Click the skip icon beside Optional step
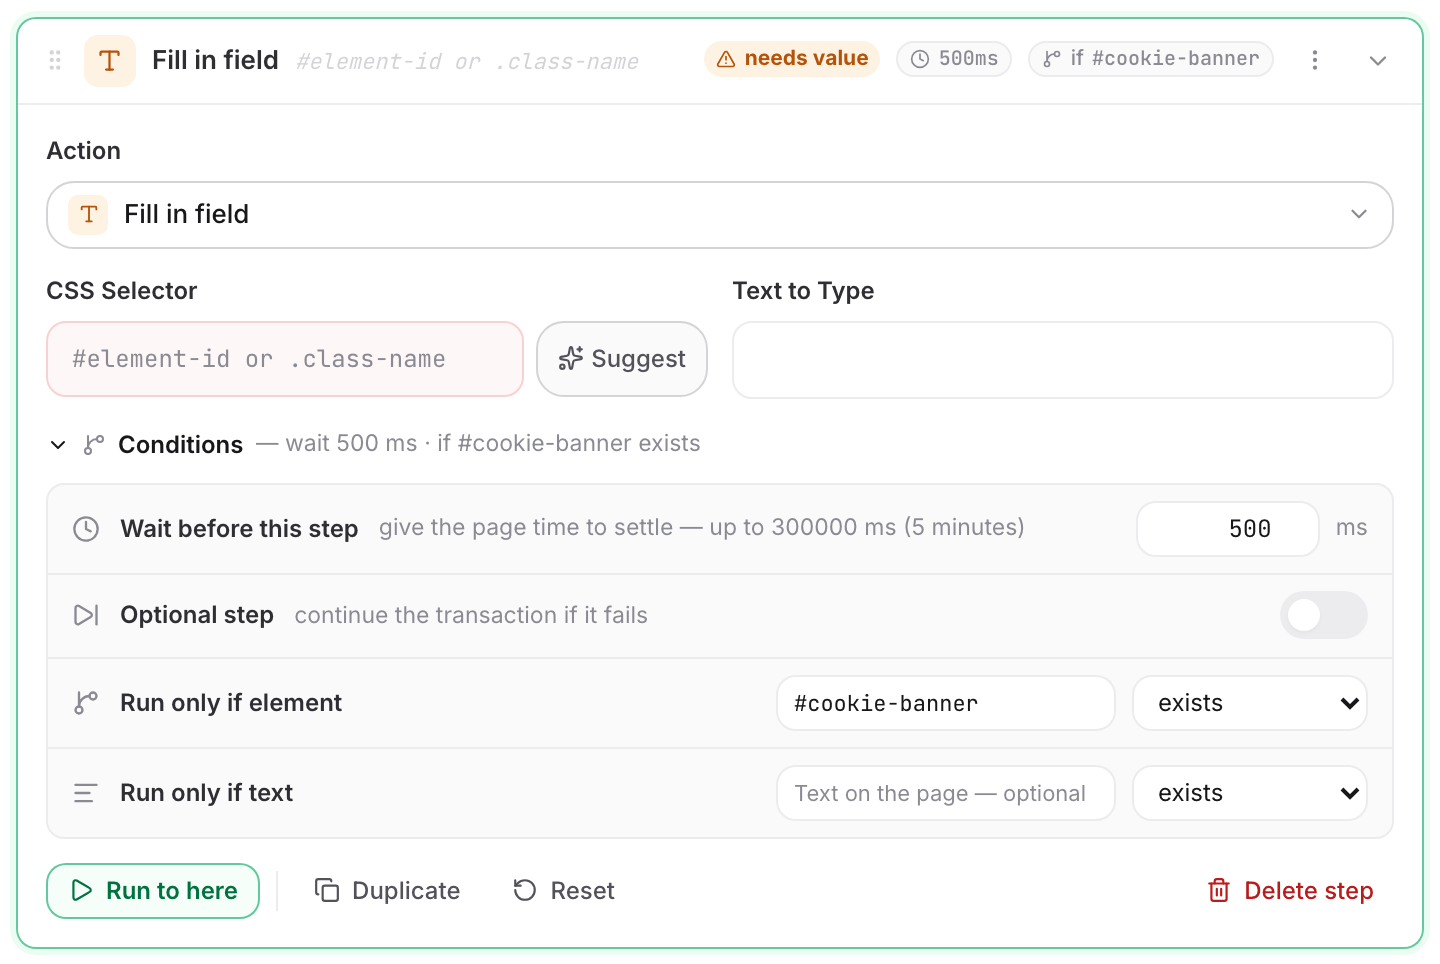 86,615
